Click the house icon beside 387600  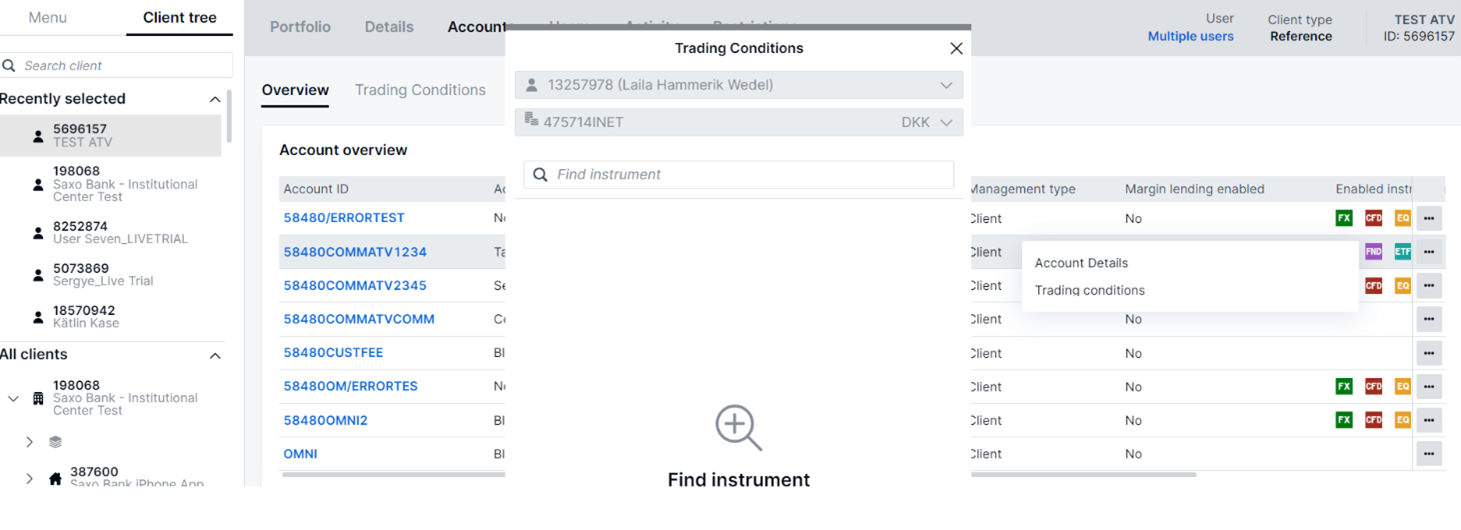coord(55,478)
